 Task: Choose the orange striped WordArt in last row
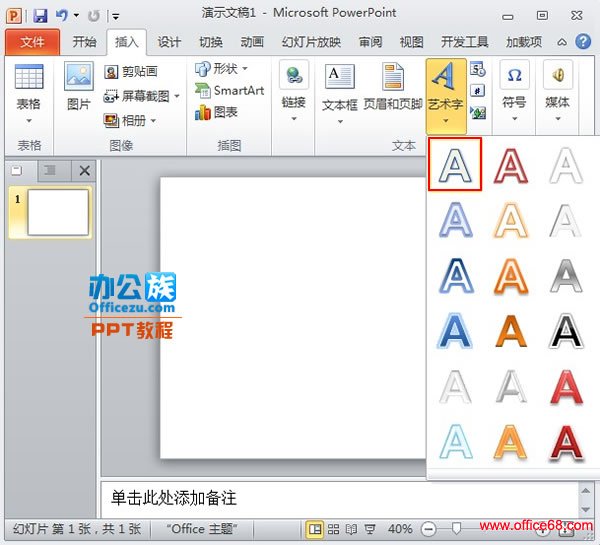click(510, 442)
